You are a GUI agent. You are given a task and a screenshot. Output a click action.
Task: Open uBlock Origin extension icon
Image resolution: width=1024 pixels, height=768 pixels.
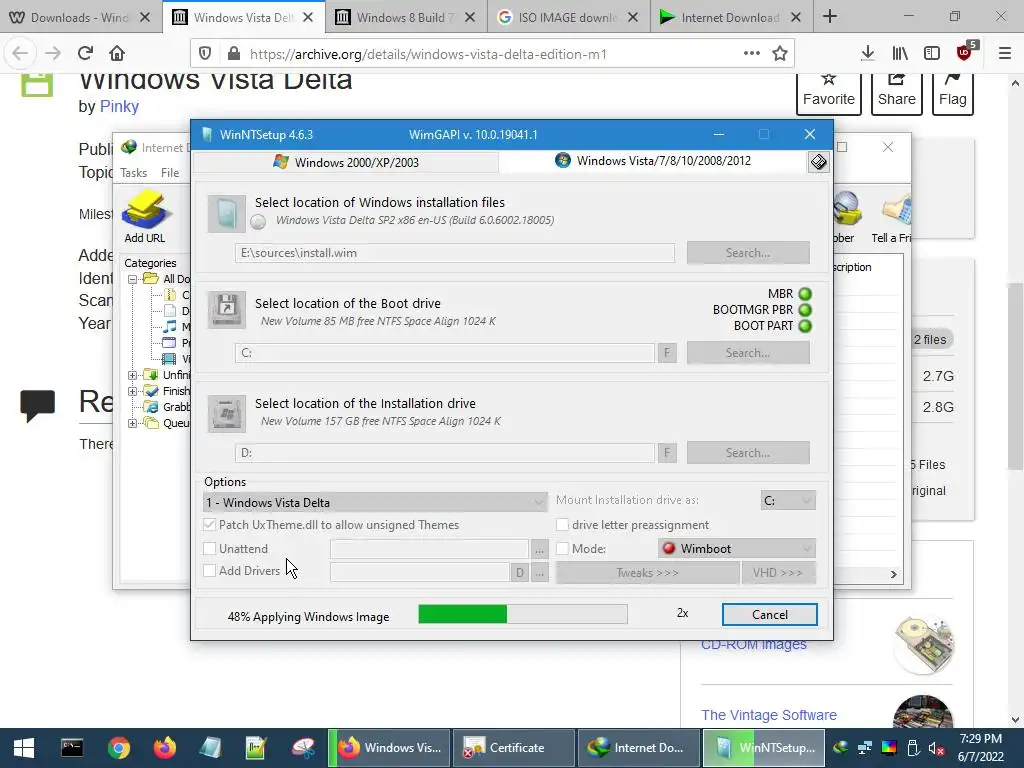[x=965, y=52]
